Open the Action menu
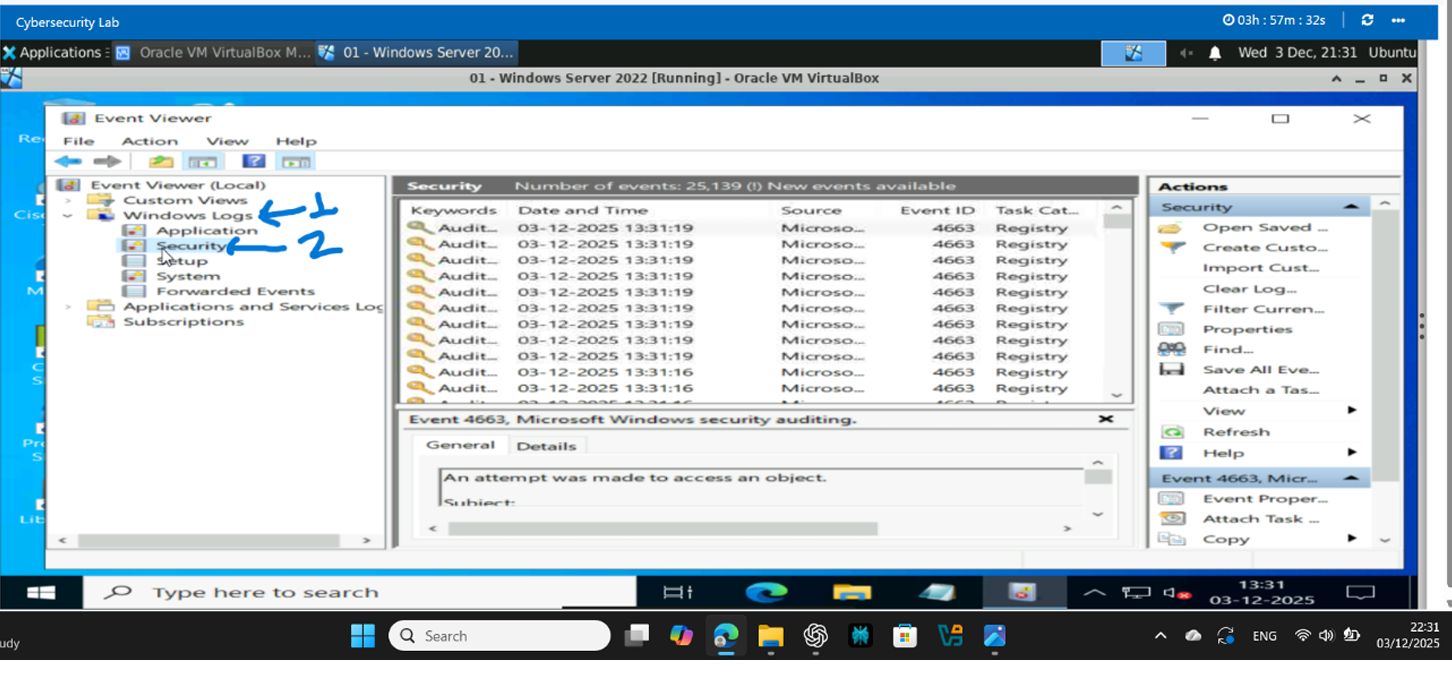Screen dimensions: 1452x693 pyautogui.click(x=149, y=141)
